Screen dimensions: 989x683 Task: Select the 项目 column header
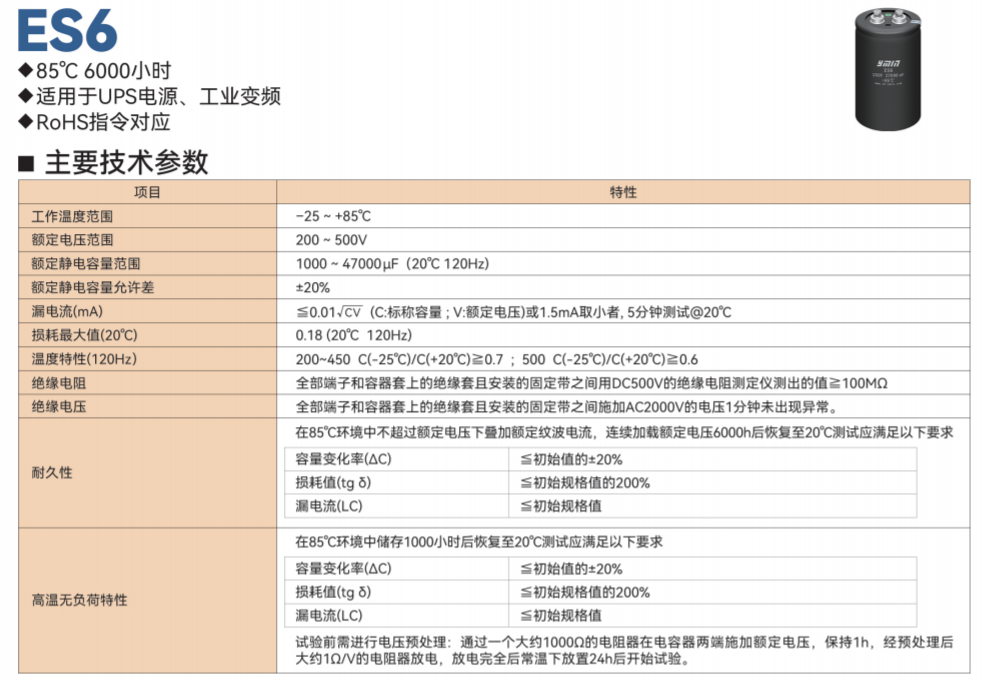[x=147, y=192]
